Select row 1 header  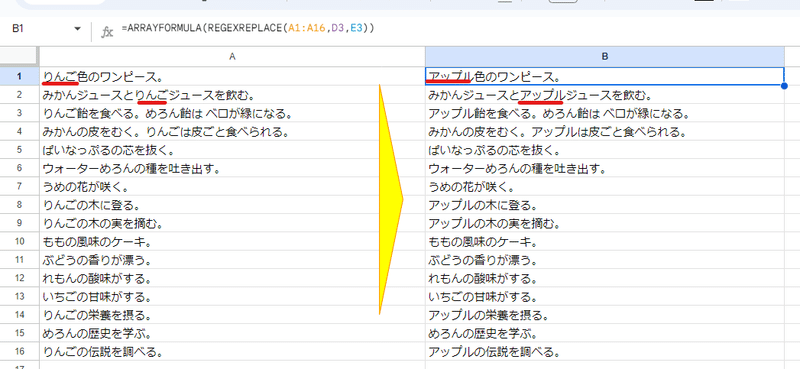(x=19, y=77)
